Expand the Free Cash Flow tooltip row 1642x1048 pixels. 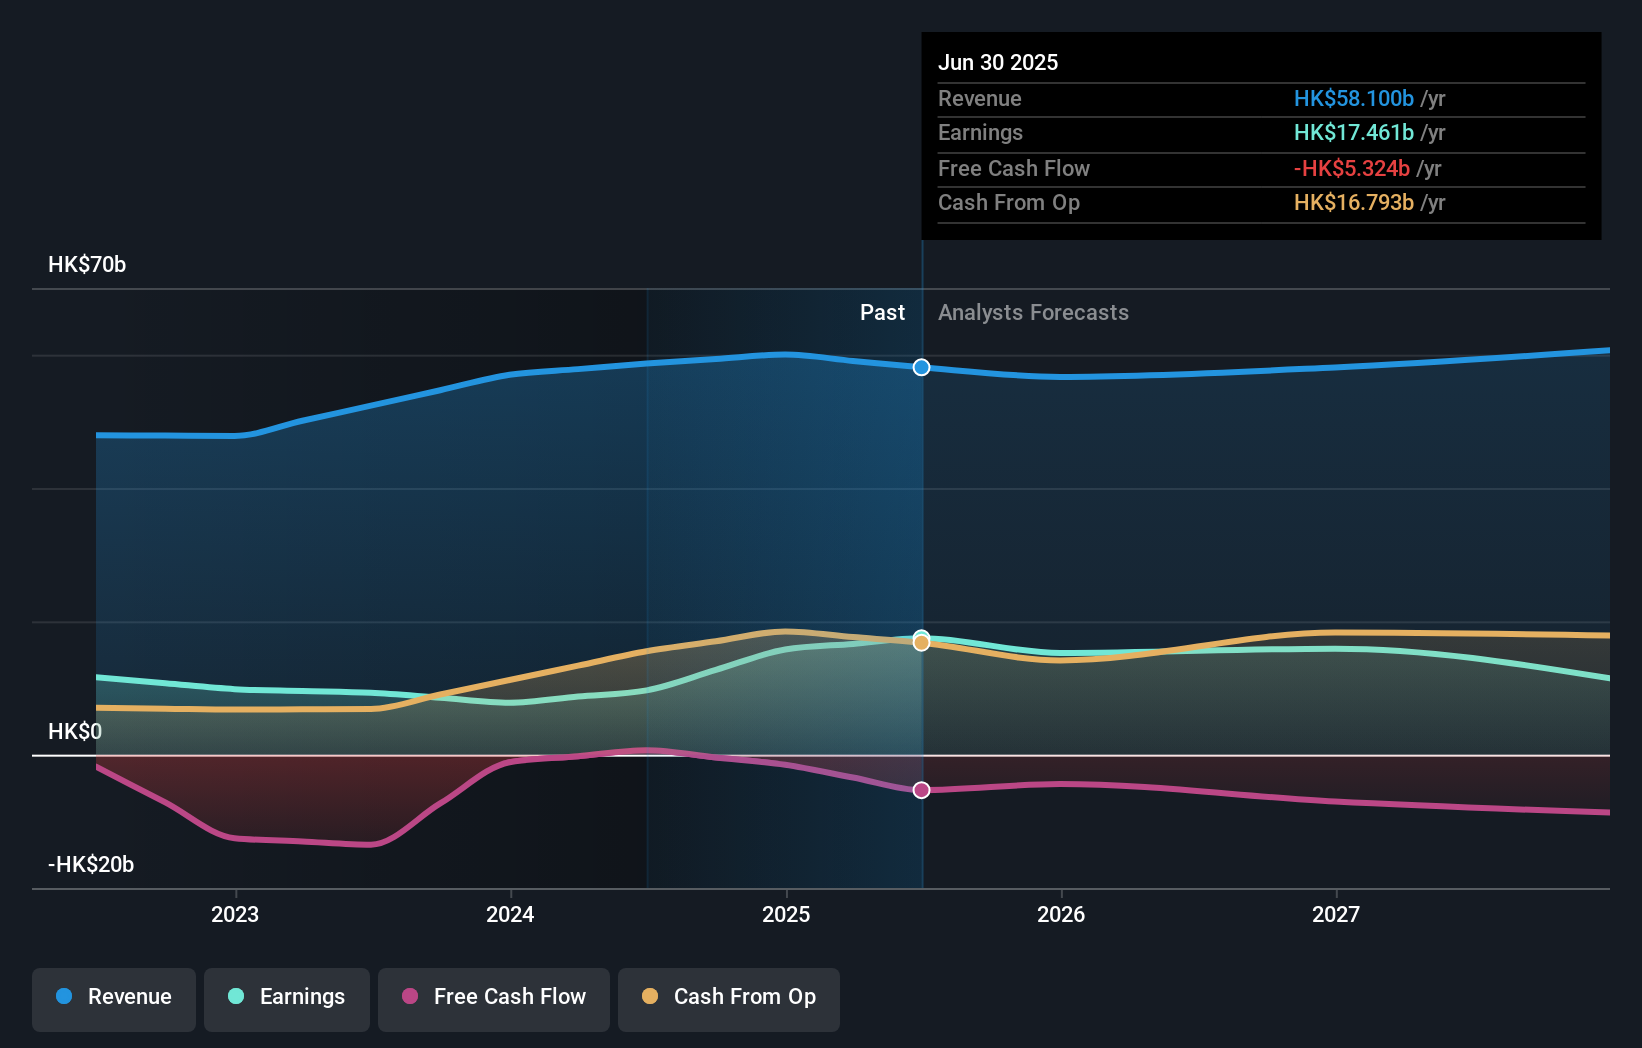coord(1014,168)
